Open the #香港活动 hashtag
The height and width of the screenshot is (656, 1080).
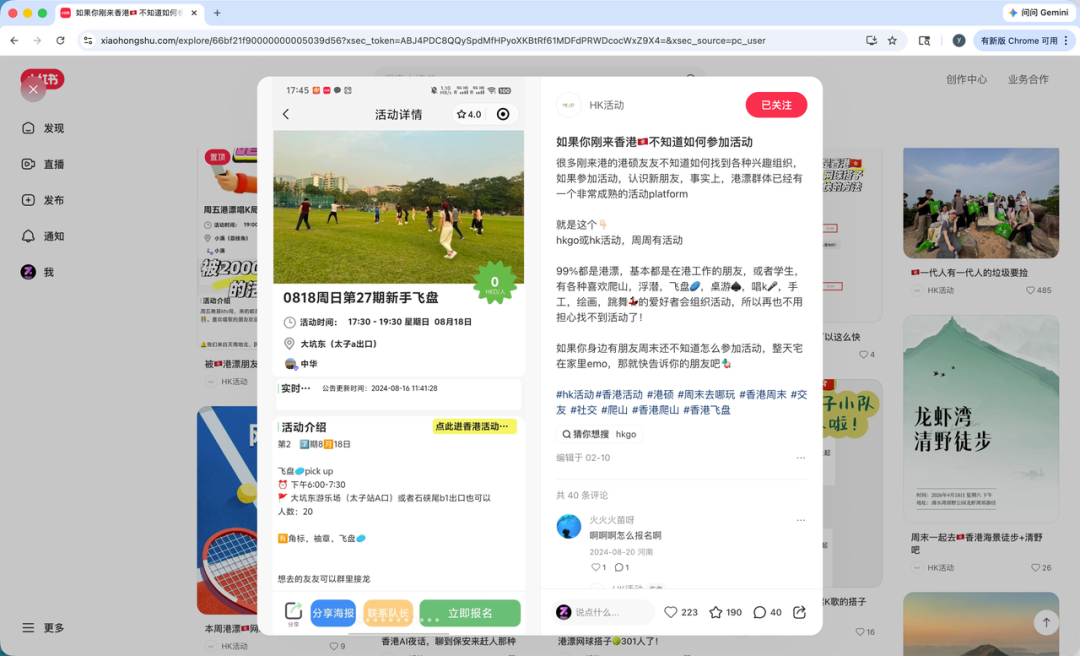click(619, 394)
